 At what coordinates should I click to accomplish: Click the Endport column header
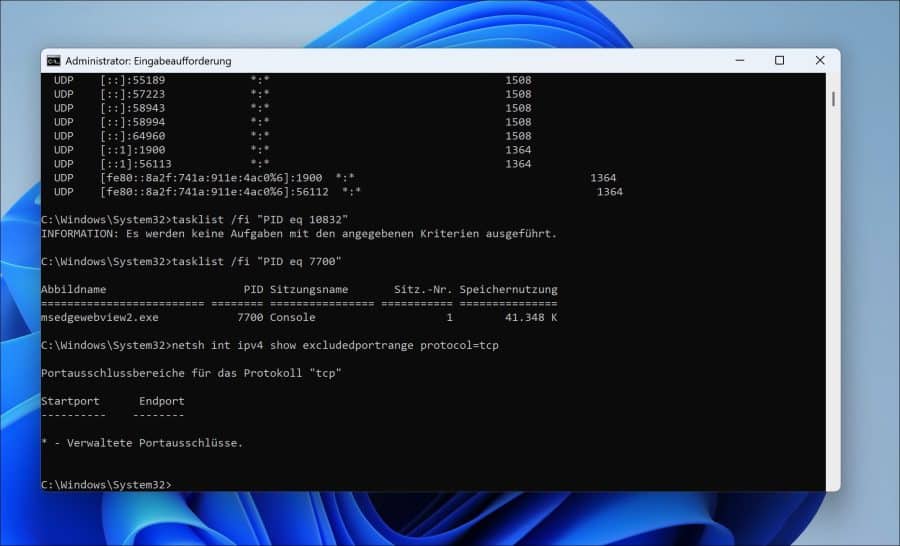(x=161, y=401)
